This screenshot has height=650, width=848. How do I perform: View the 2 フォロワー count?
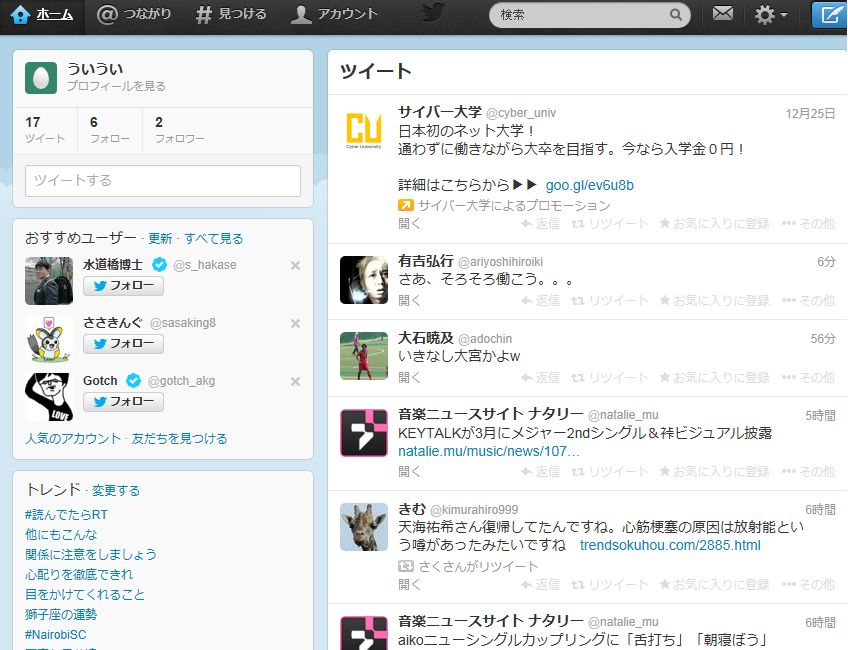pyautogui.click(x=180, y=130)
